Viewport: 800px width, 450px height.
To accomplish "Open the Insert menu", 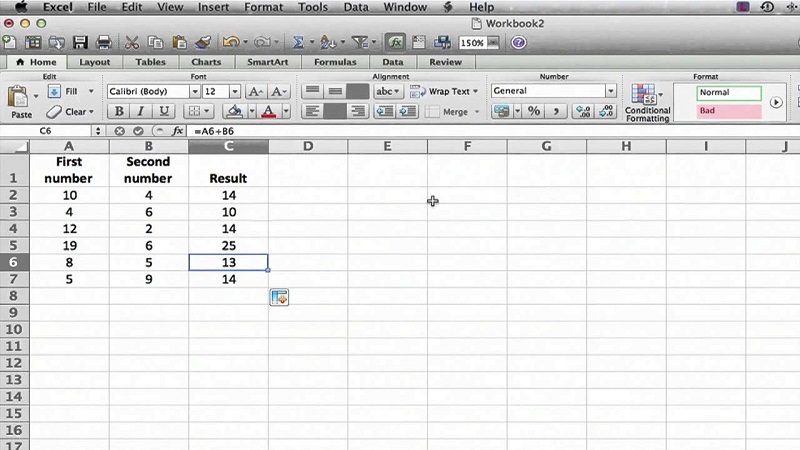I will pos(213,7).
